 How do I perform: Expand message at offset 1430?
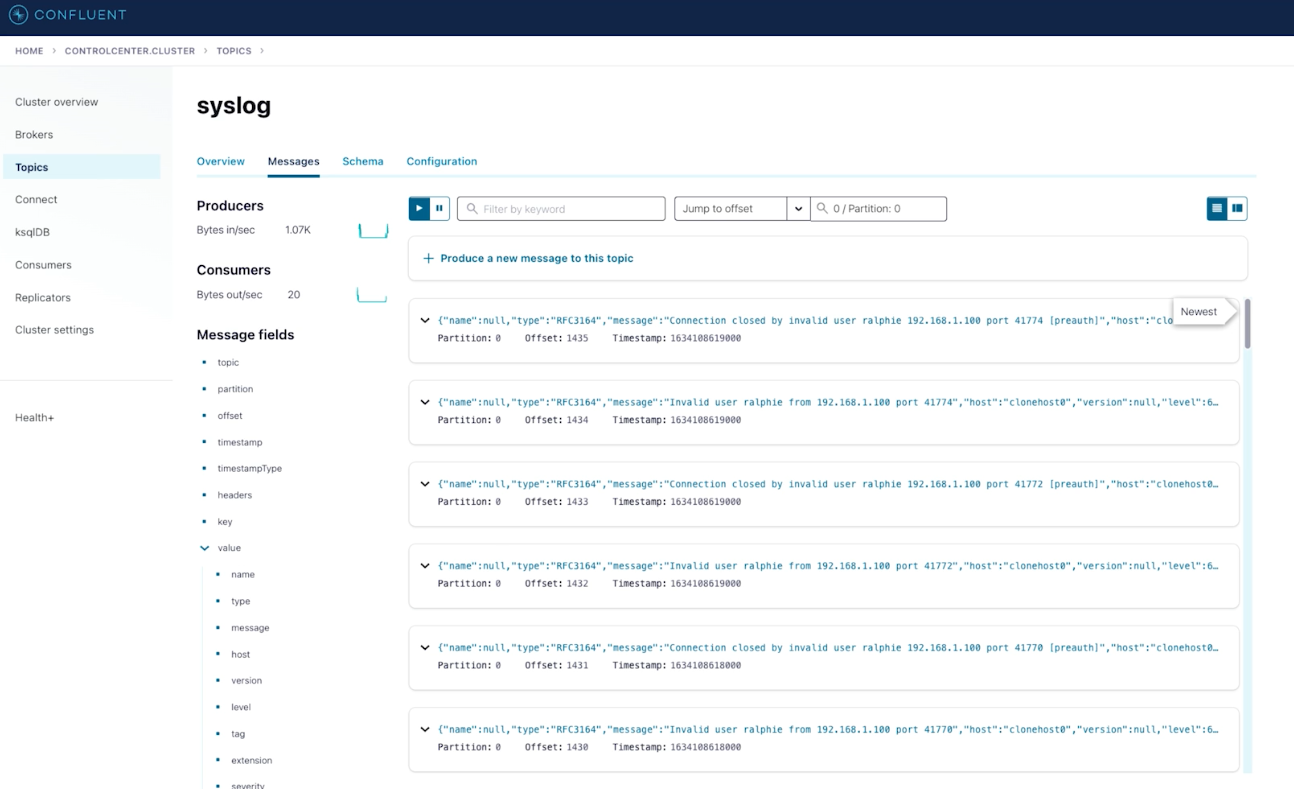425,730
